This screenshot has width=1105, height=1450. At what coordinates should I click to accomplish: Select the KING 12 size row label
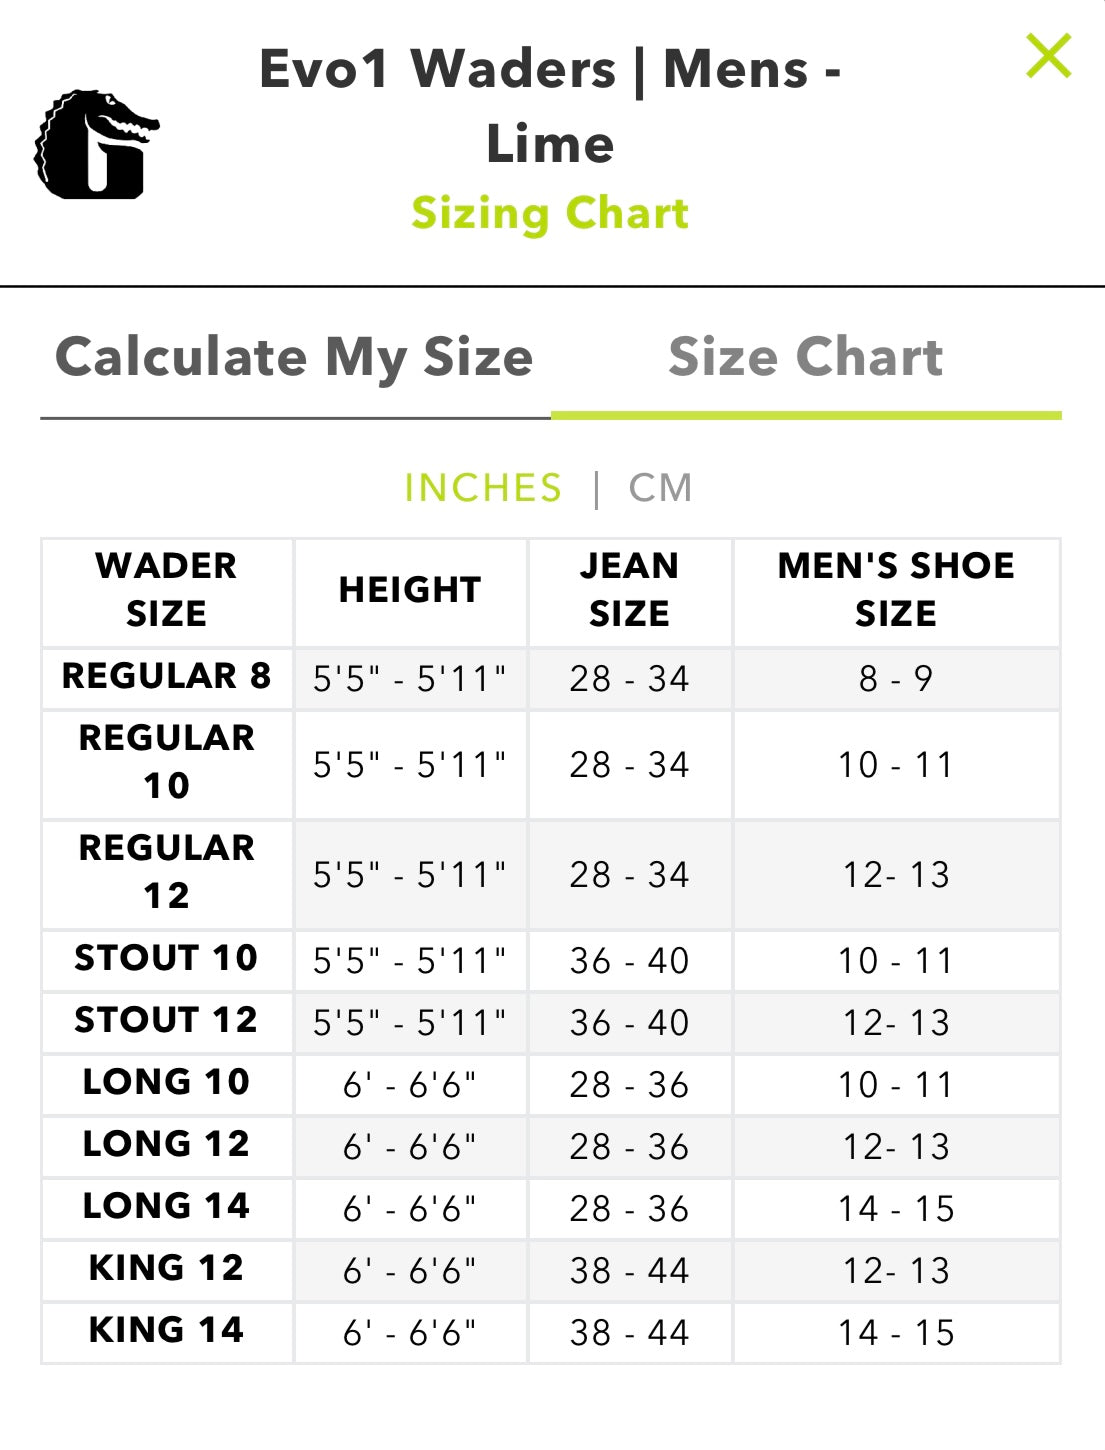click(x=167, y=1268)
